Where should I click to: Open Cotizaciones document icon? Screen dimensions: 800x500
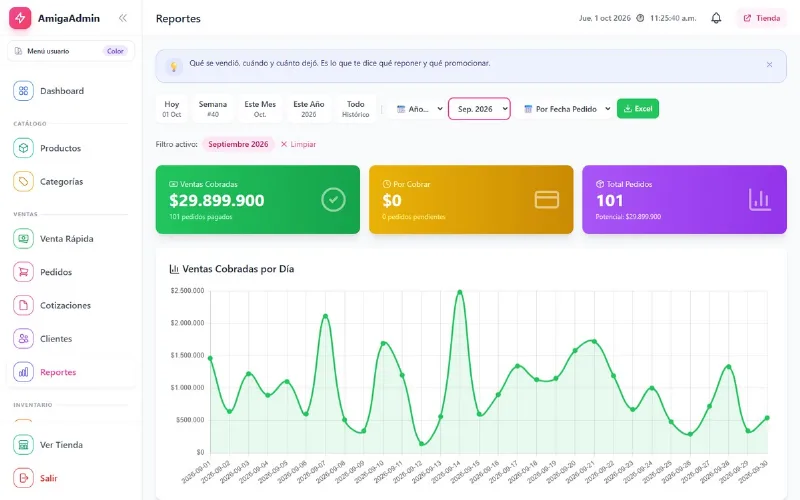23,305
